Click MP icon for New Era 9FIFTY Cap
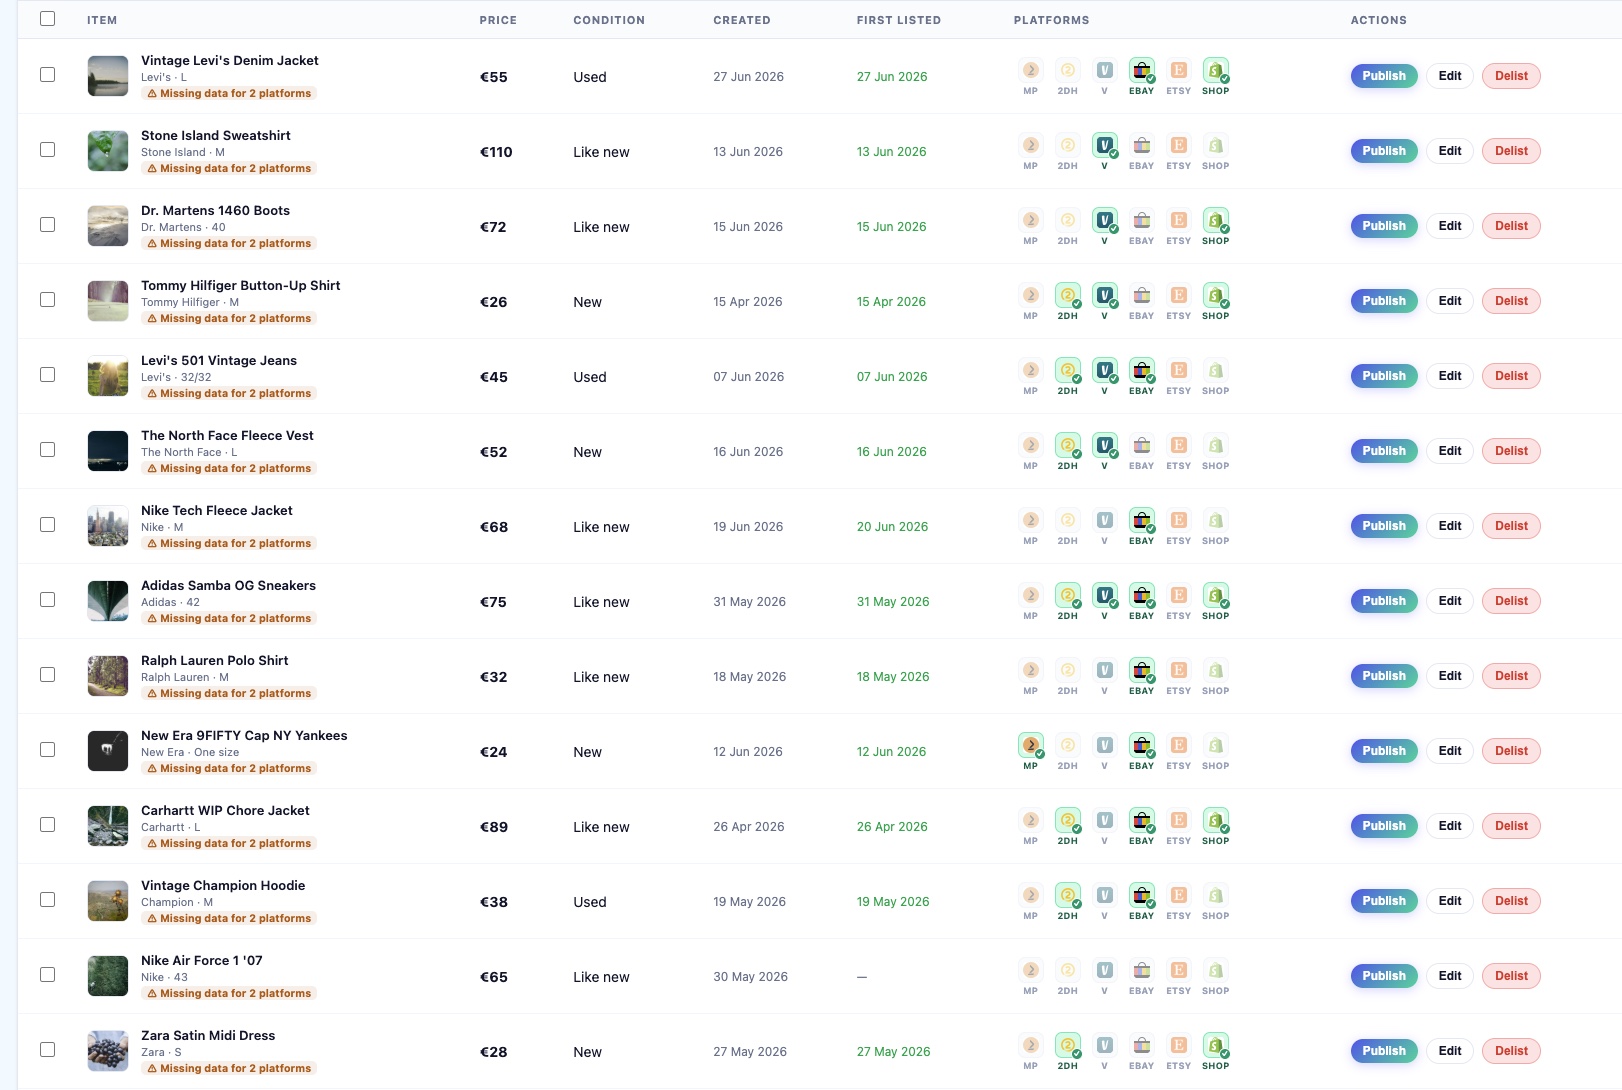Image resolution: width=1622 pixels, height=1090 pixels. 1030,745
